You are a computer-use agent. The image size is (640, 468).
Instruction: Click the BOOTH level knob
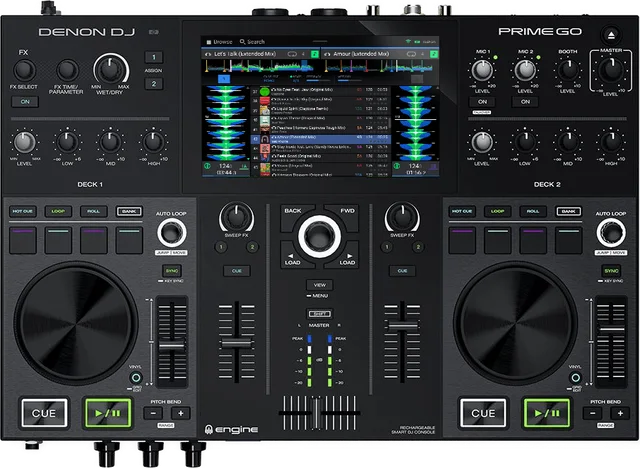(568, 70)
